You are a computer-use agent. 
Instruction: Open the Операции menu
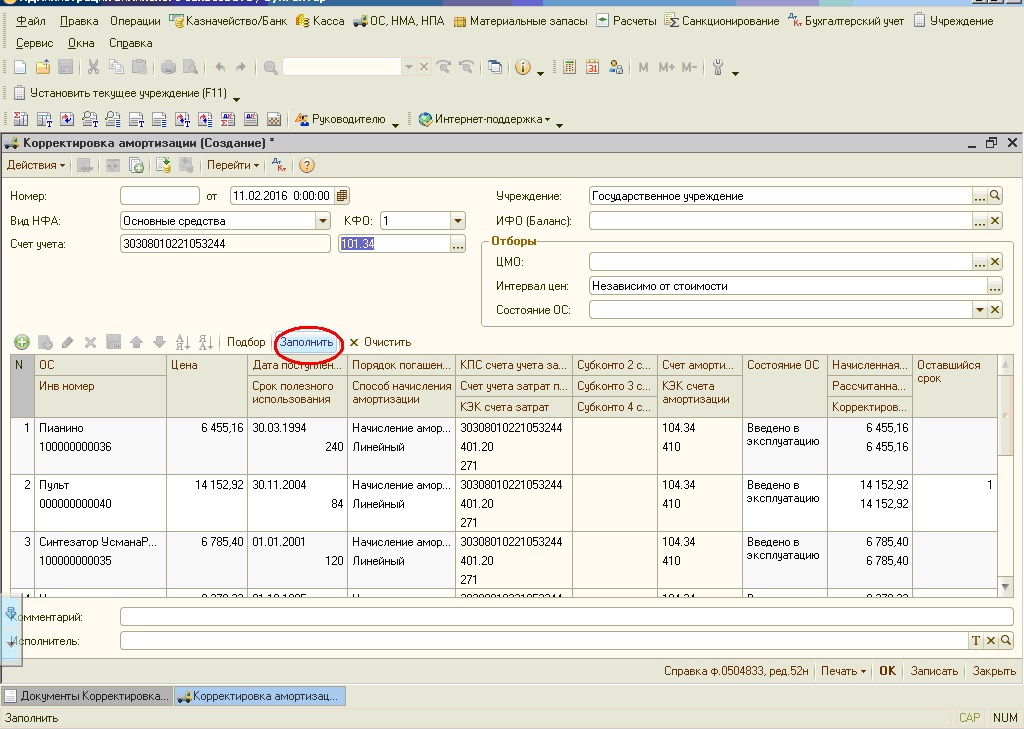tap(135, 21)
